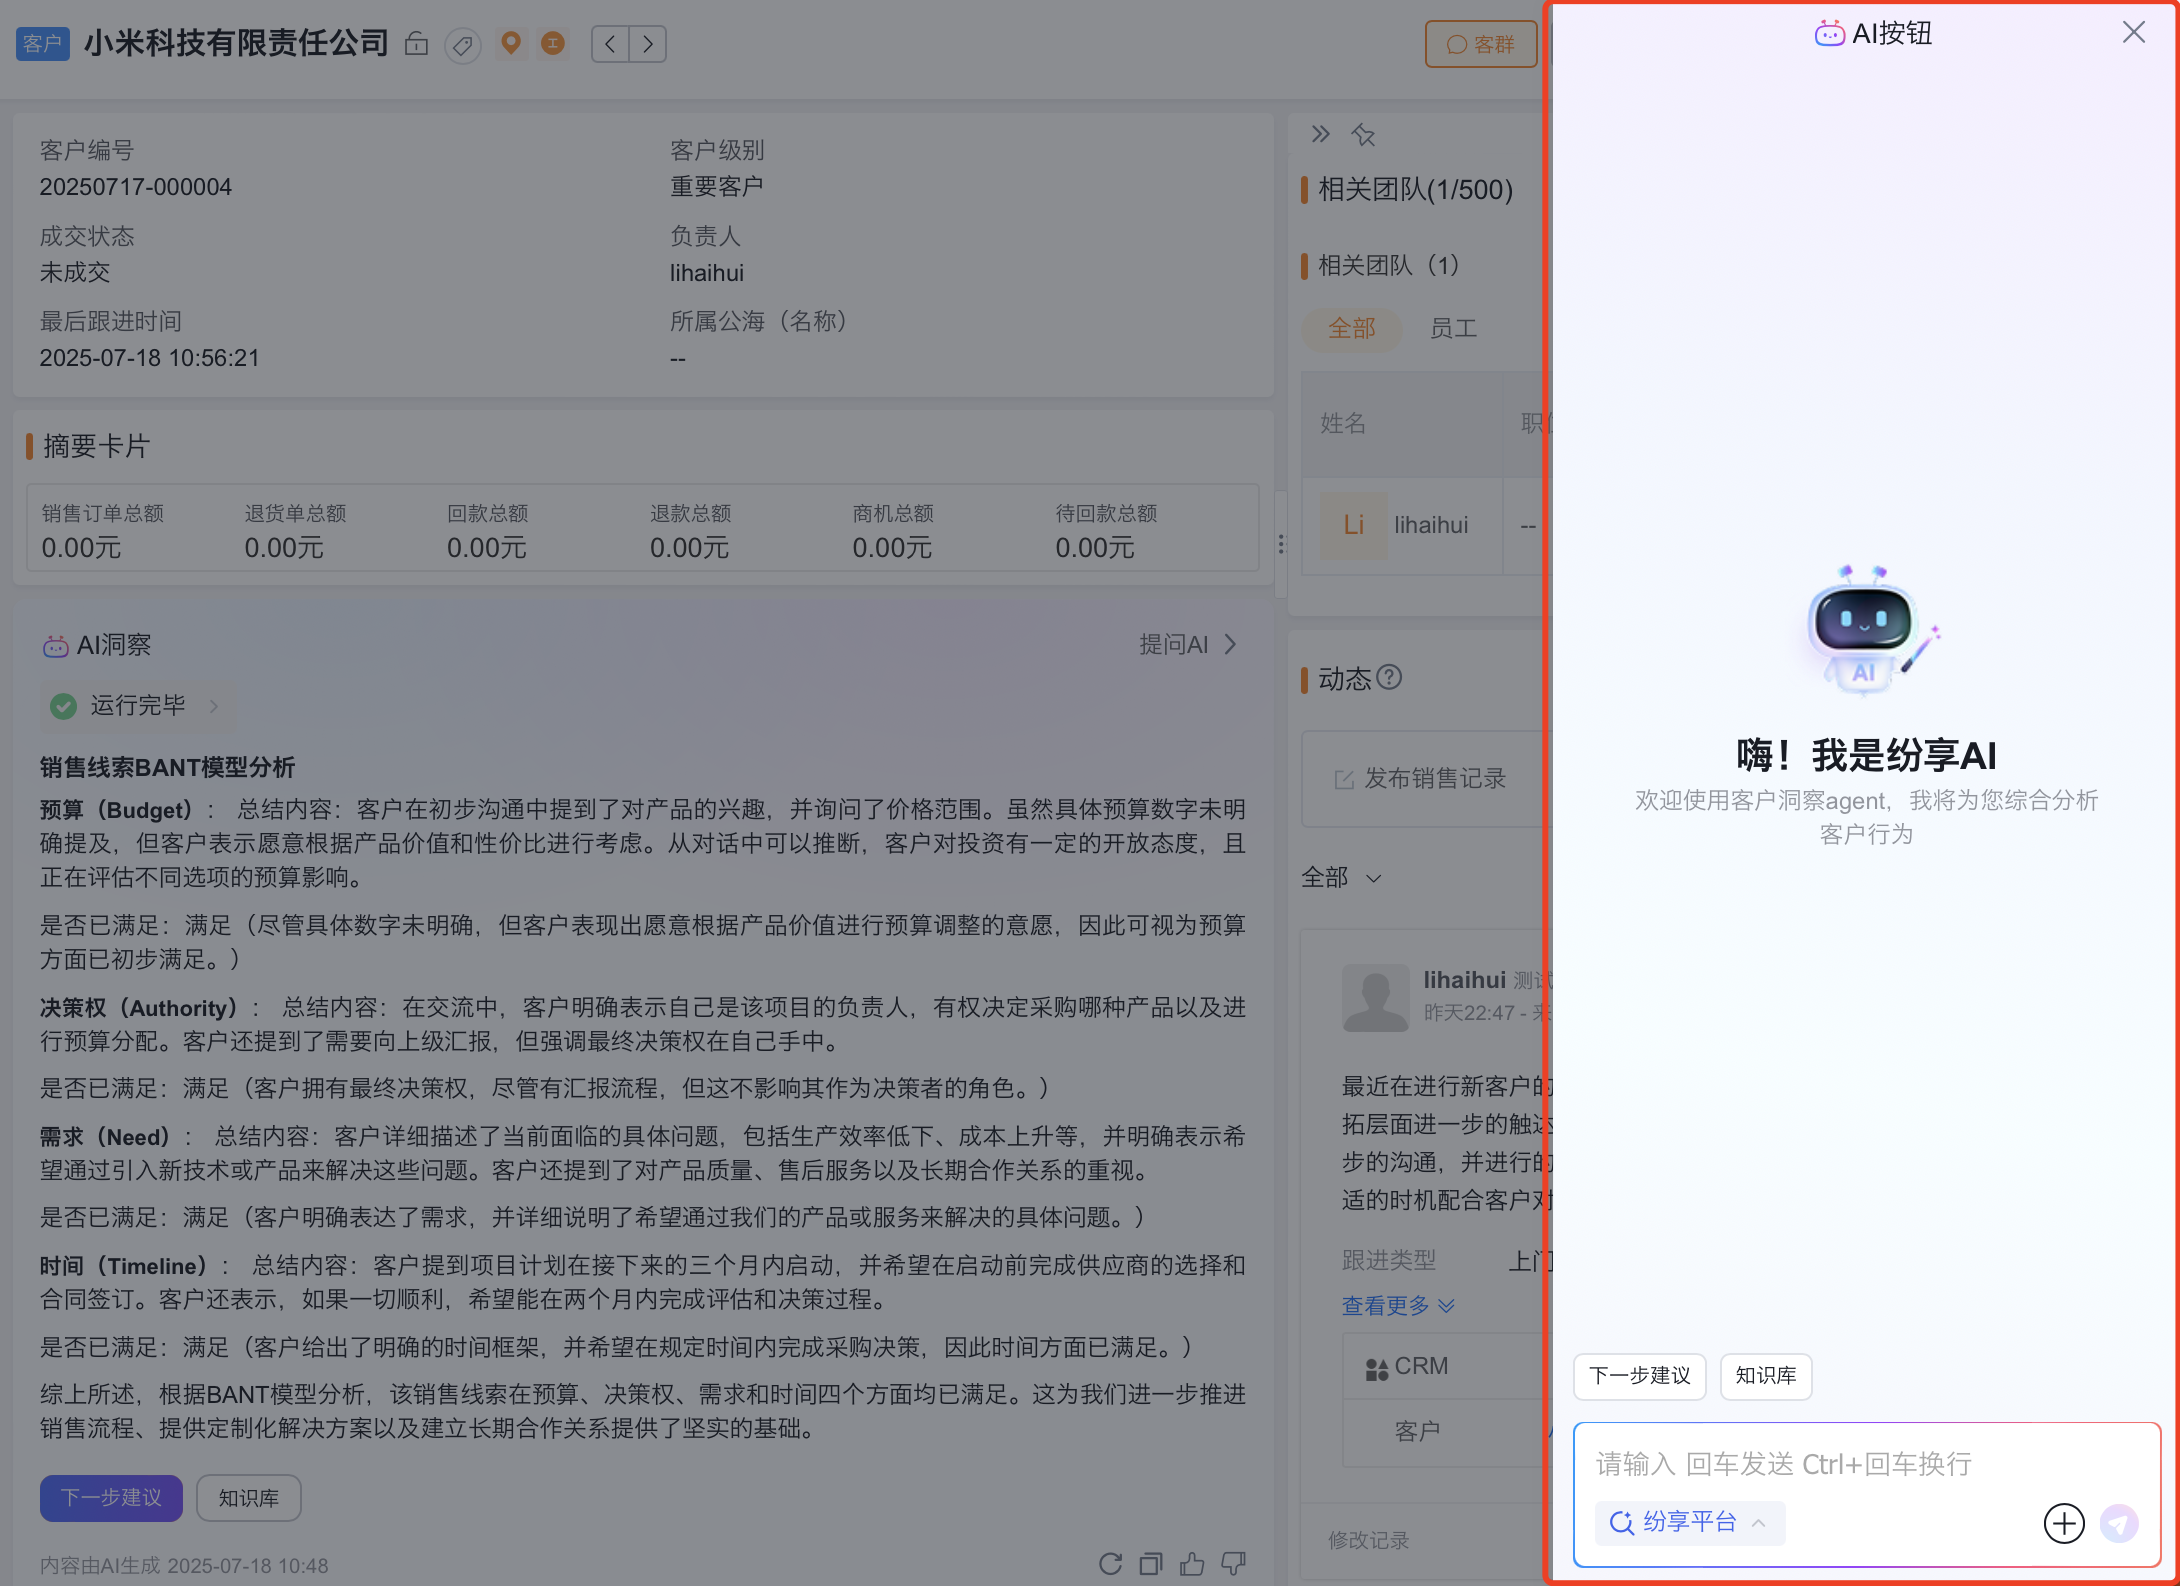Click 负责人 value lihaihui in details
The height and width of the screenshot is (1586, 2180).
[x=707, y=273]
